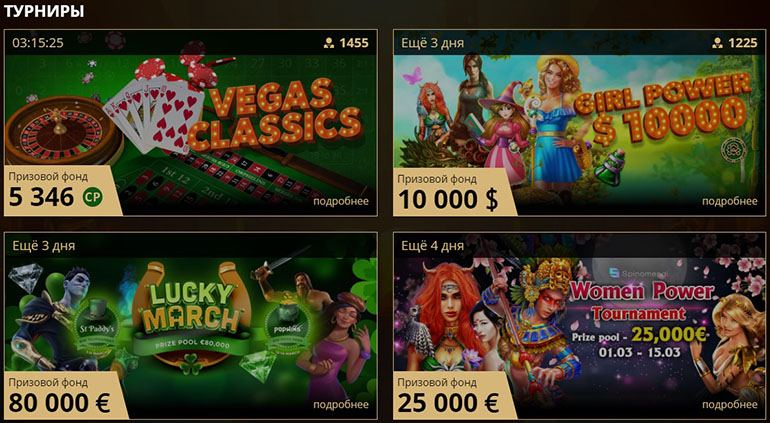This screenshot has width=770, height=423.
Task: Select the Vegas Classics tournament banner
Action: click(191, 123)
